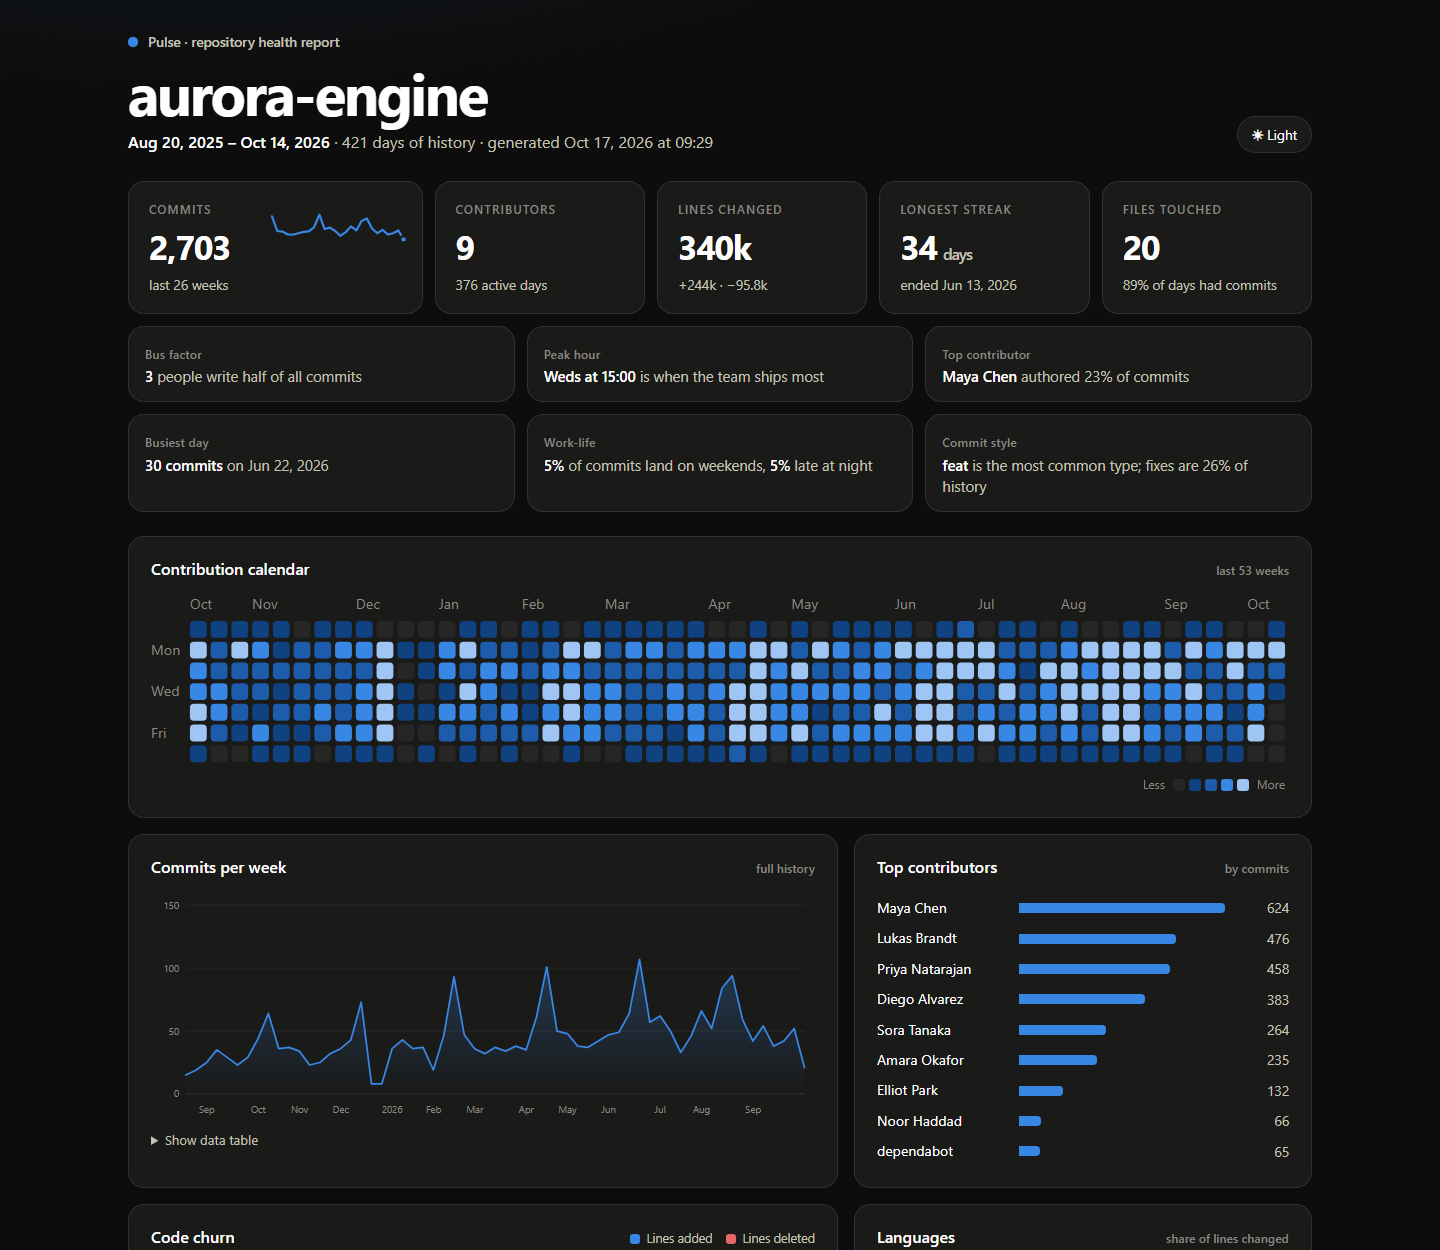Click the Lines added legend swatch
The width and height of the screenshot is (1440, 1250).
click(x=635, y=1239)
